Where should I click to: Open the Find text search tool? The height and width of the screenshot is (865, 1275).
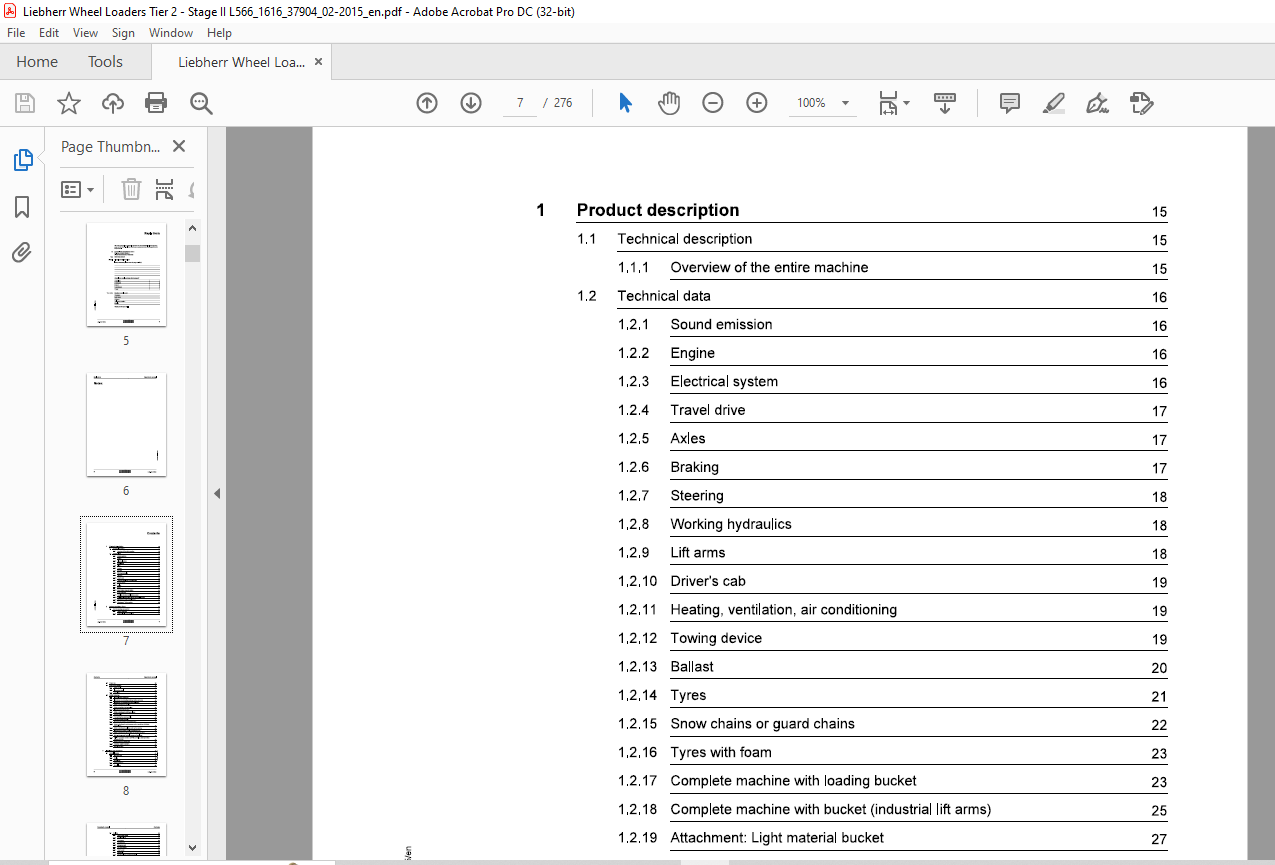pos(201,103)
